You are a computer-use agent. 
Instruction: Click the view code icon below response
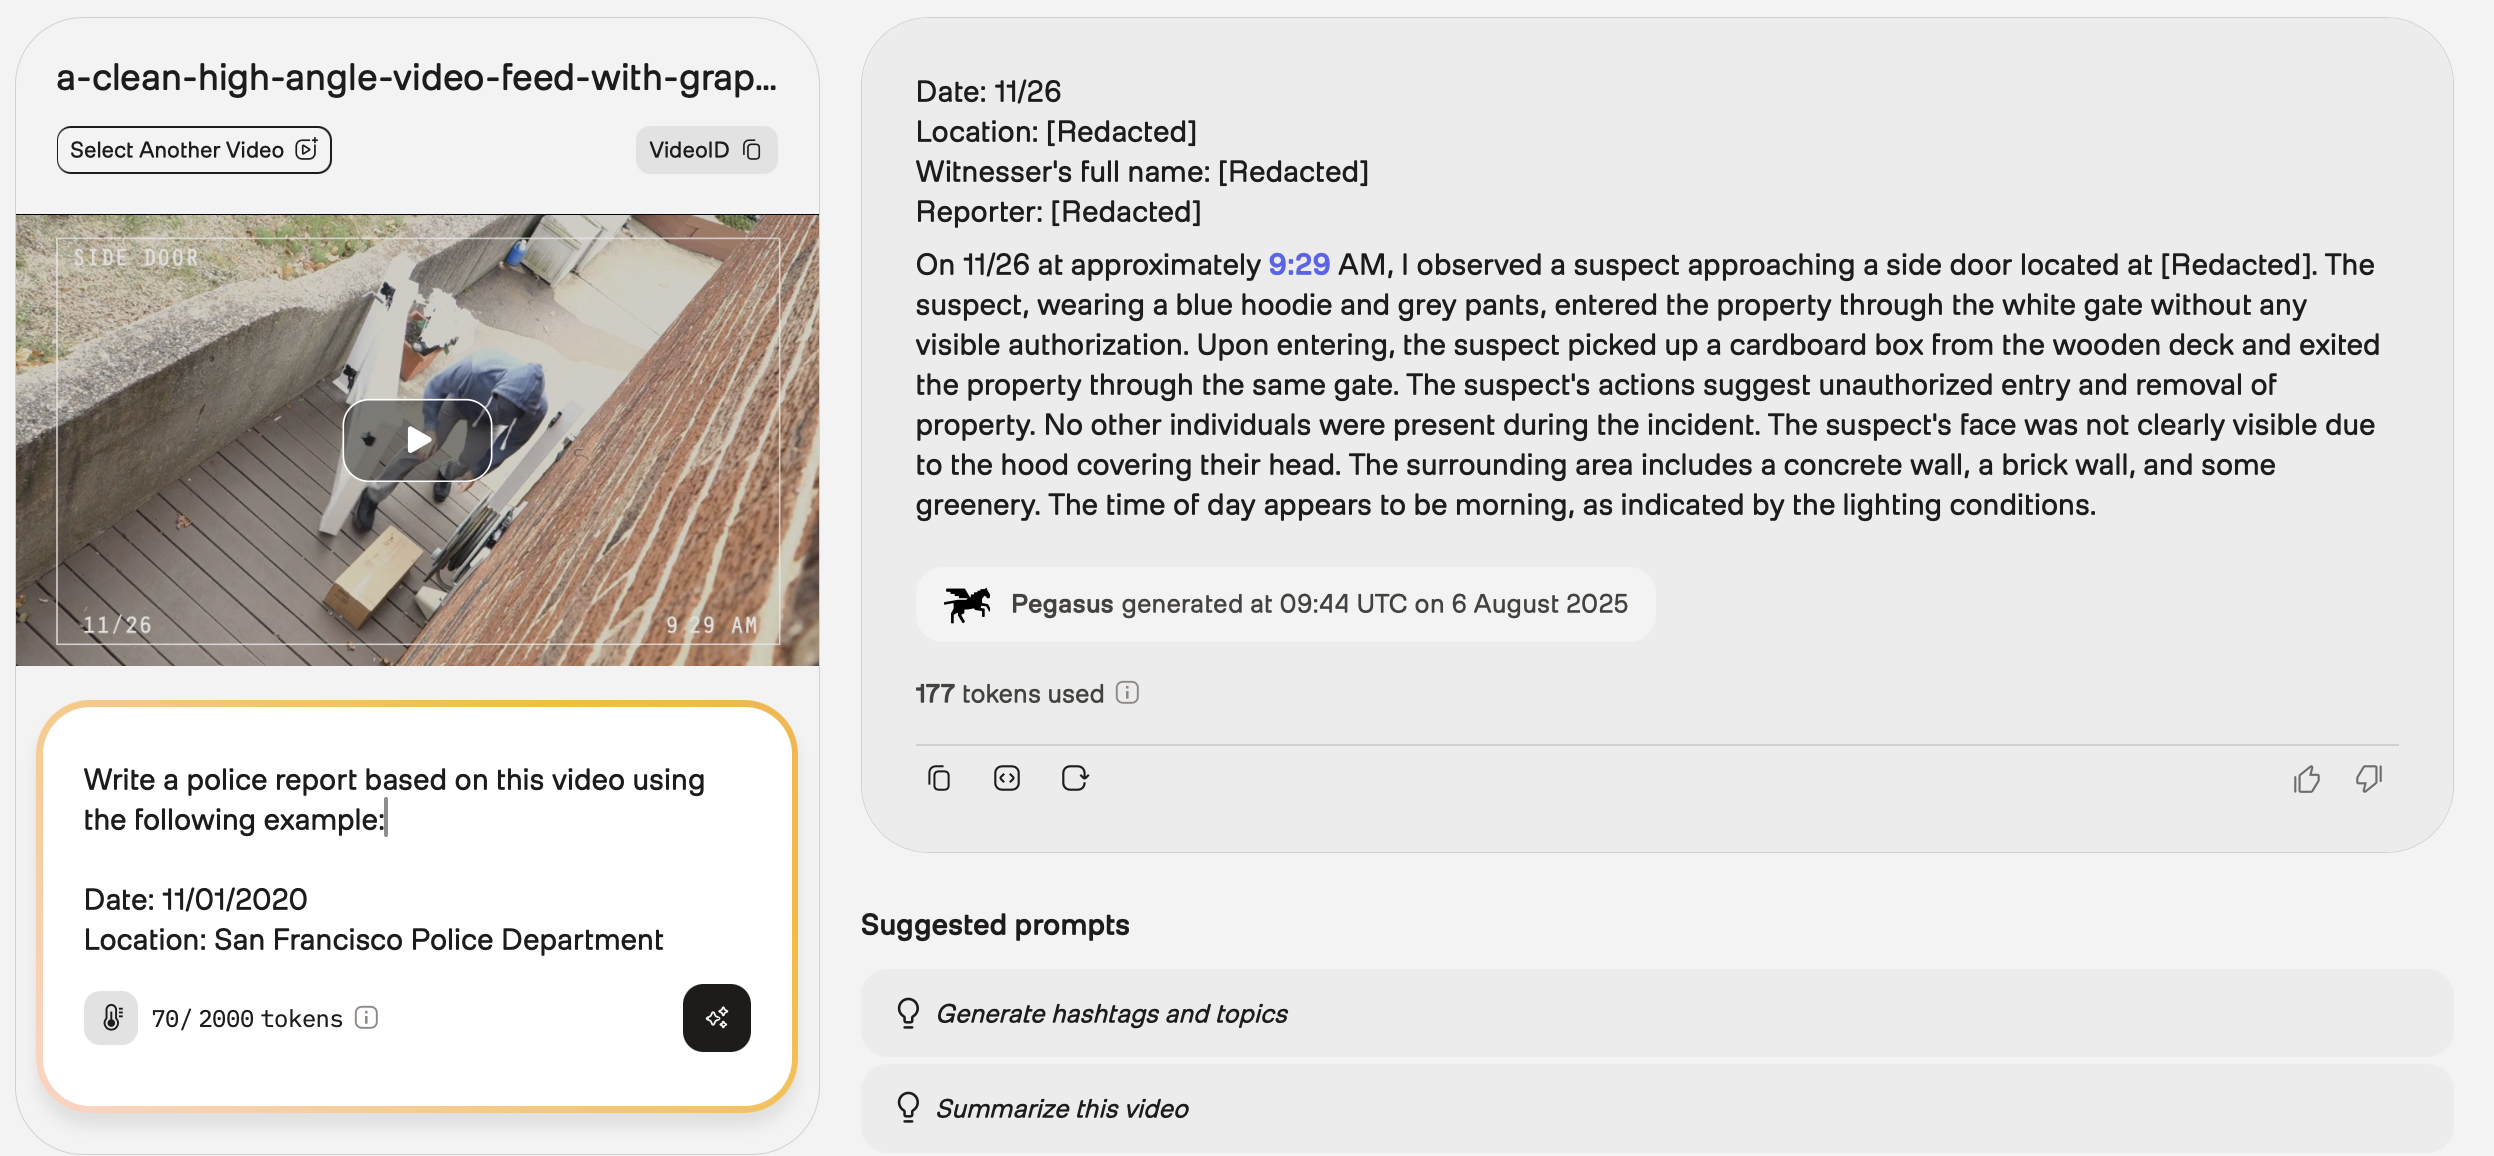[1006, 778]
